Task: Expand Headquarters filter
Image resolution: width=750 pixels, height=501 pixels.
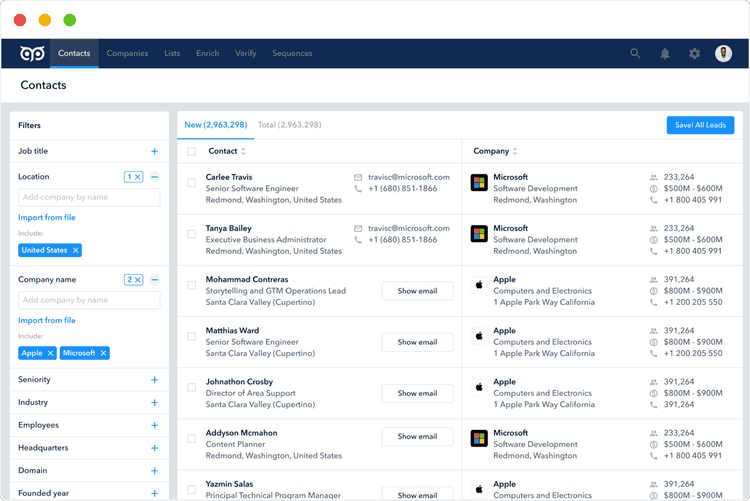Action: pyautogui.click(x=154, y=448)
